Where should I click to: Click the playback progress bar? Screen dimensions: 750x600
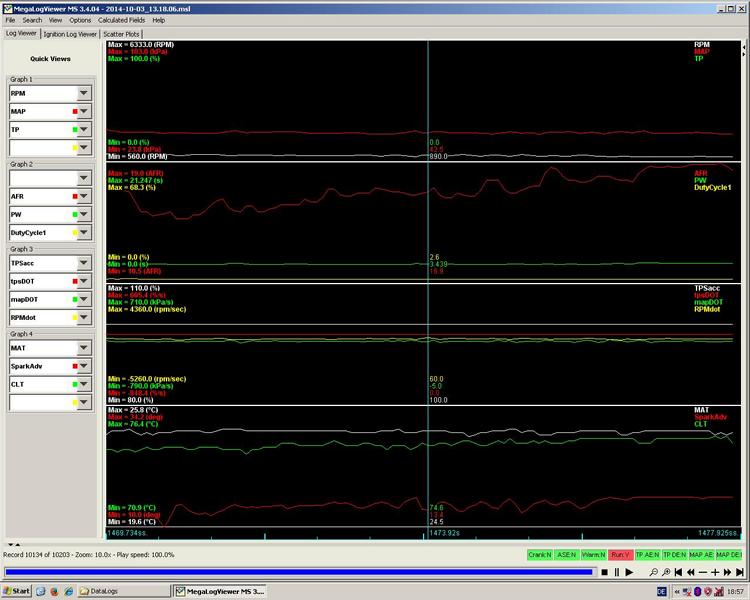tap(299, 572)
